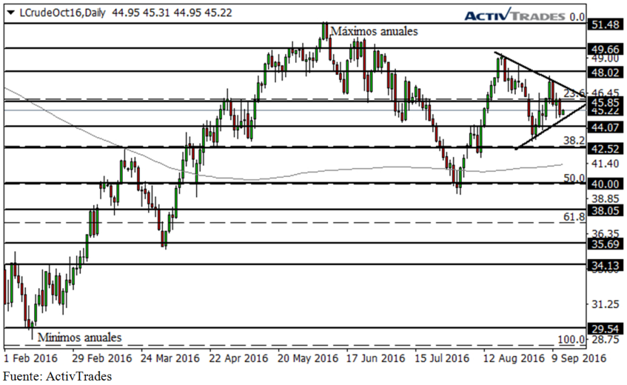The width and height of the screenshot is (627, 385).
Task: Click the 41.40 price axis value
Action: pos(605,163)
